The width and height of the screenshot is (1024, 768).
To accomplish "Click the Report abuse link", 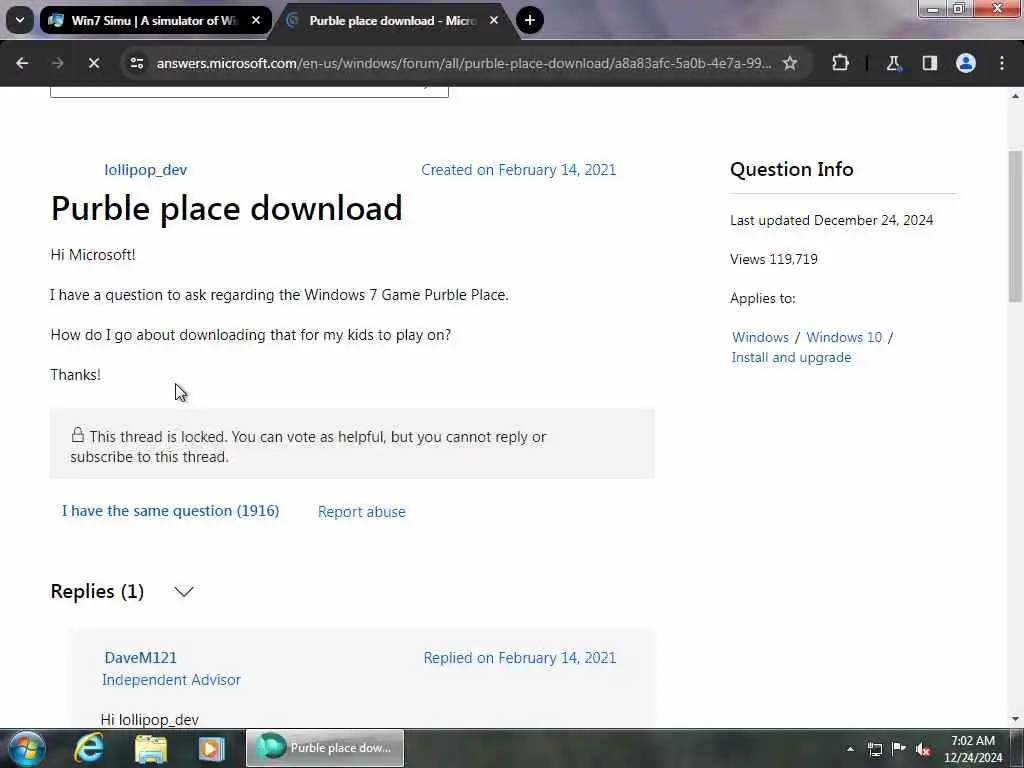I will tap(362, 511).
